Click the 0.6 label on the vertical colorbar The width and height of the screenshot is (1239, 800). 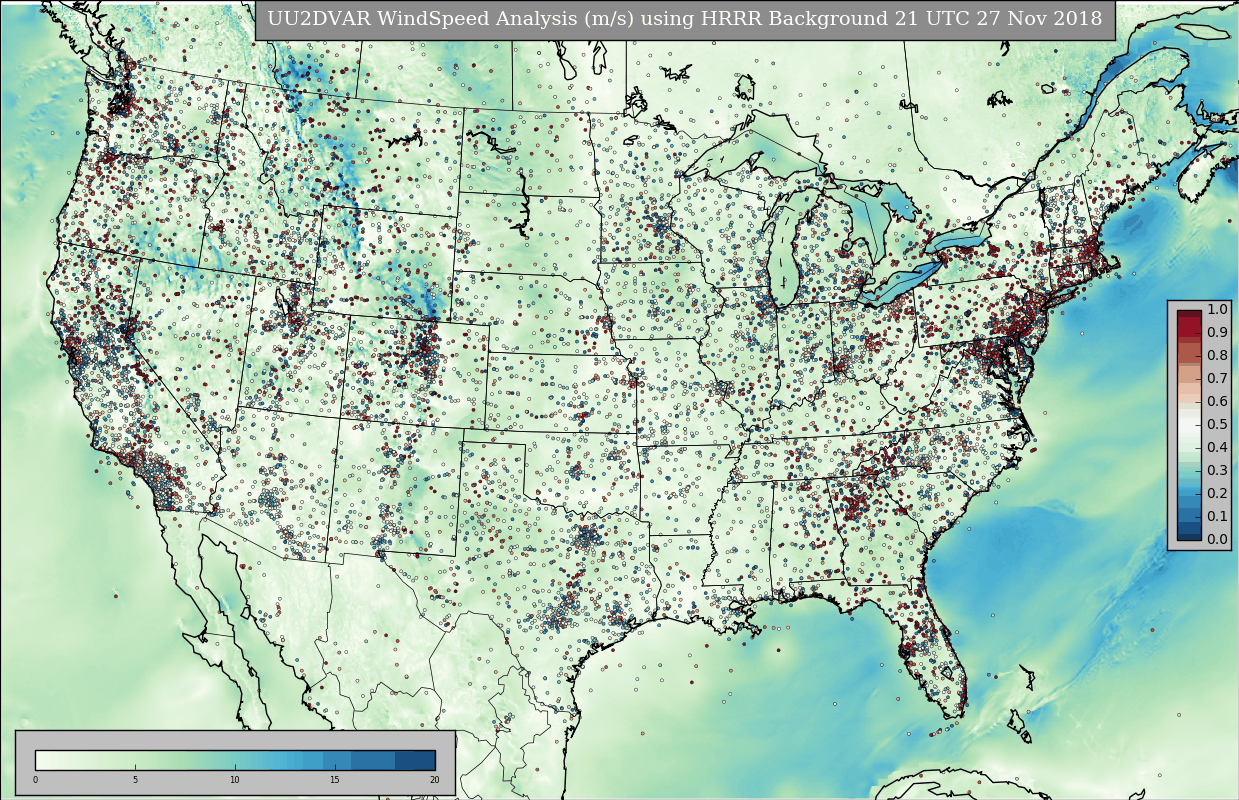tap(1217, 401)
